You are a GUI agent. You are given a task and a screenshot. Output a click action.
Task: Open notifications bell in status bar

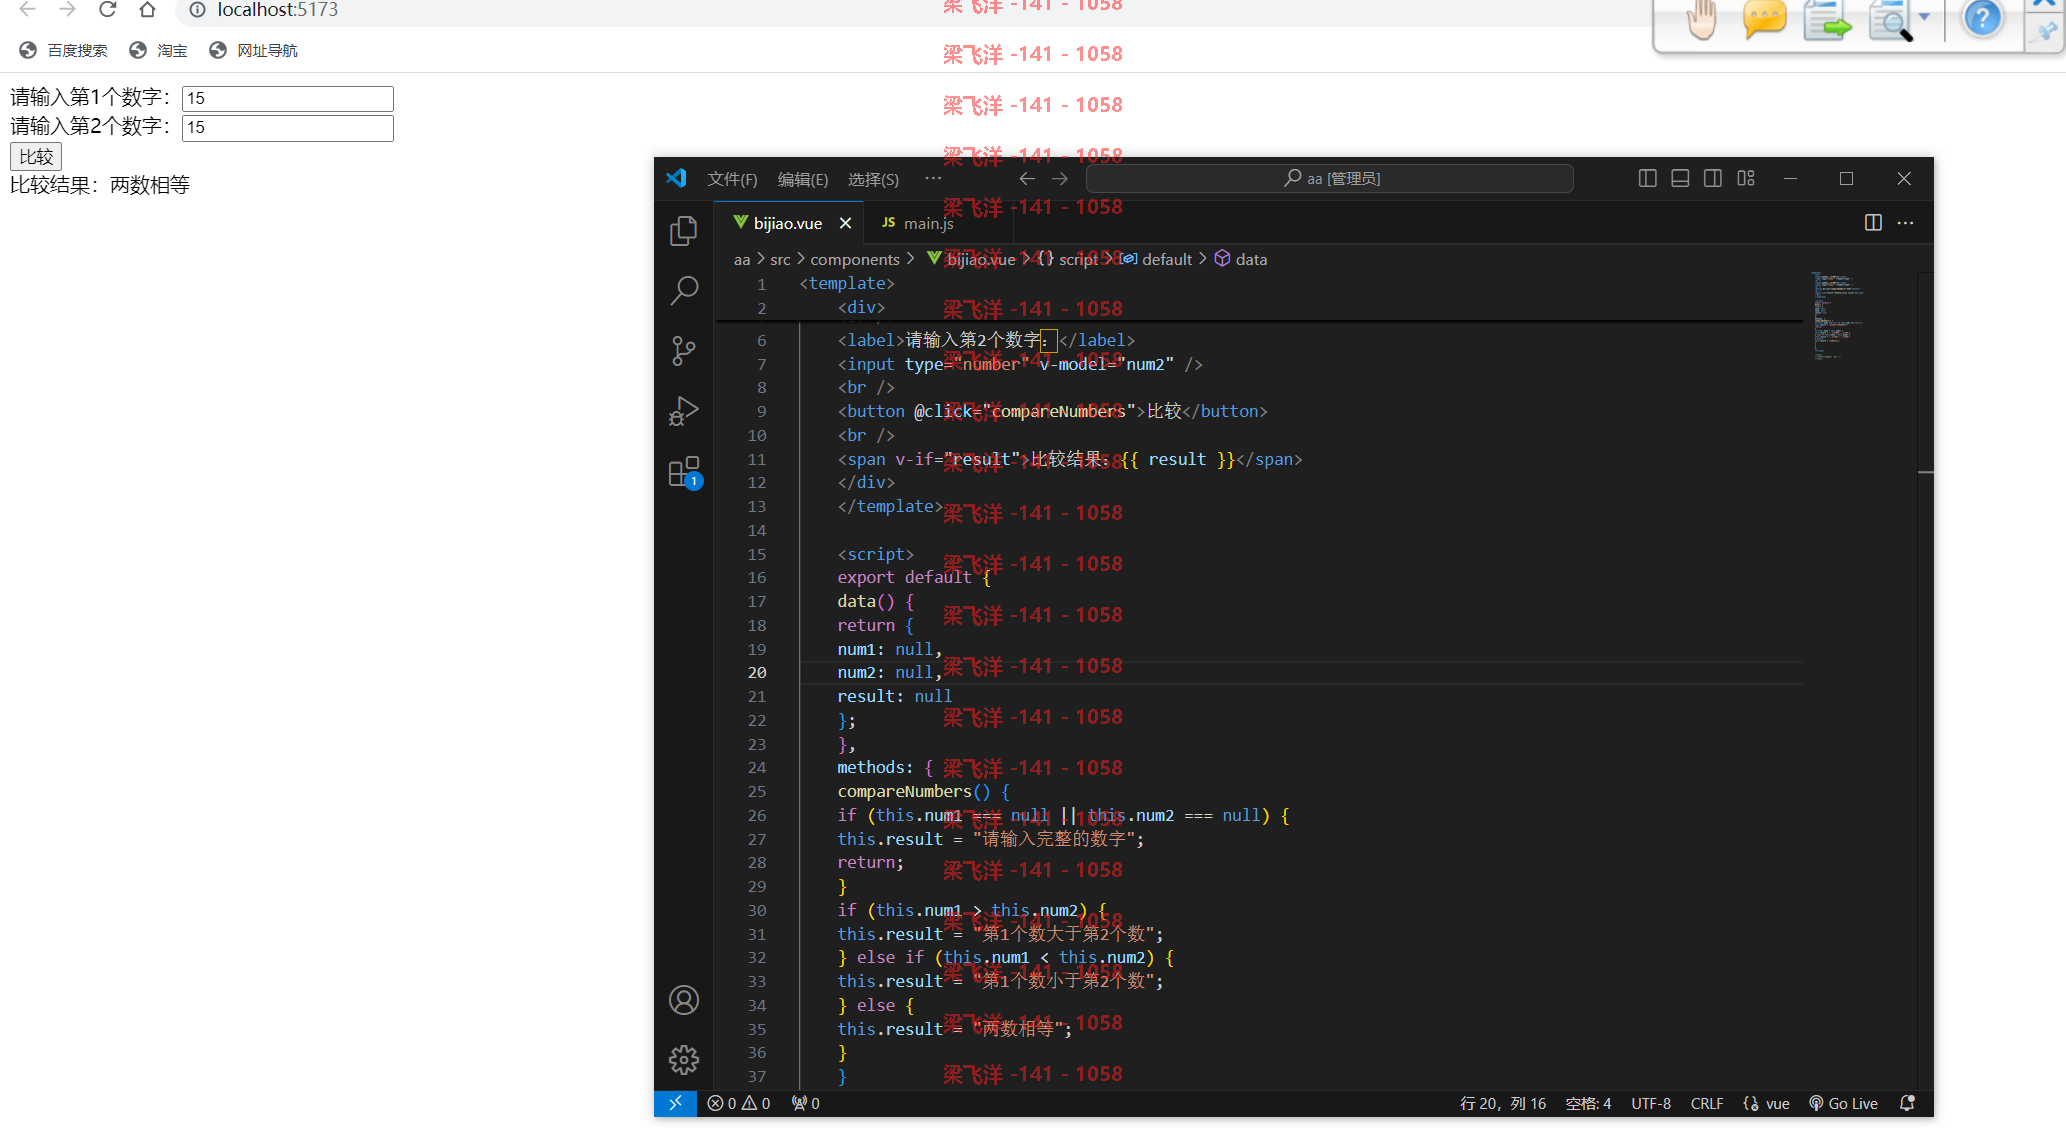(x=1908, y=1103)
